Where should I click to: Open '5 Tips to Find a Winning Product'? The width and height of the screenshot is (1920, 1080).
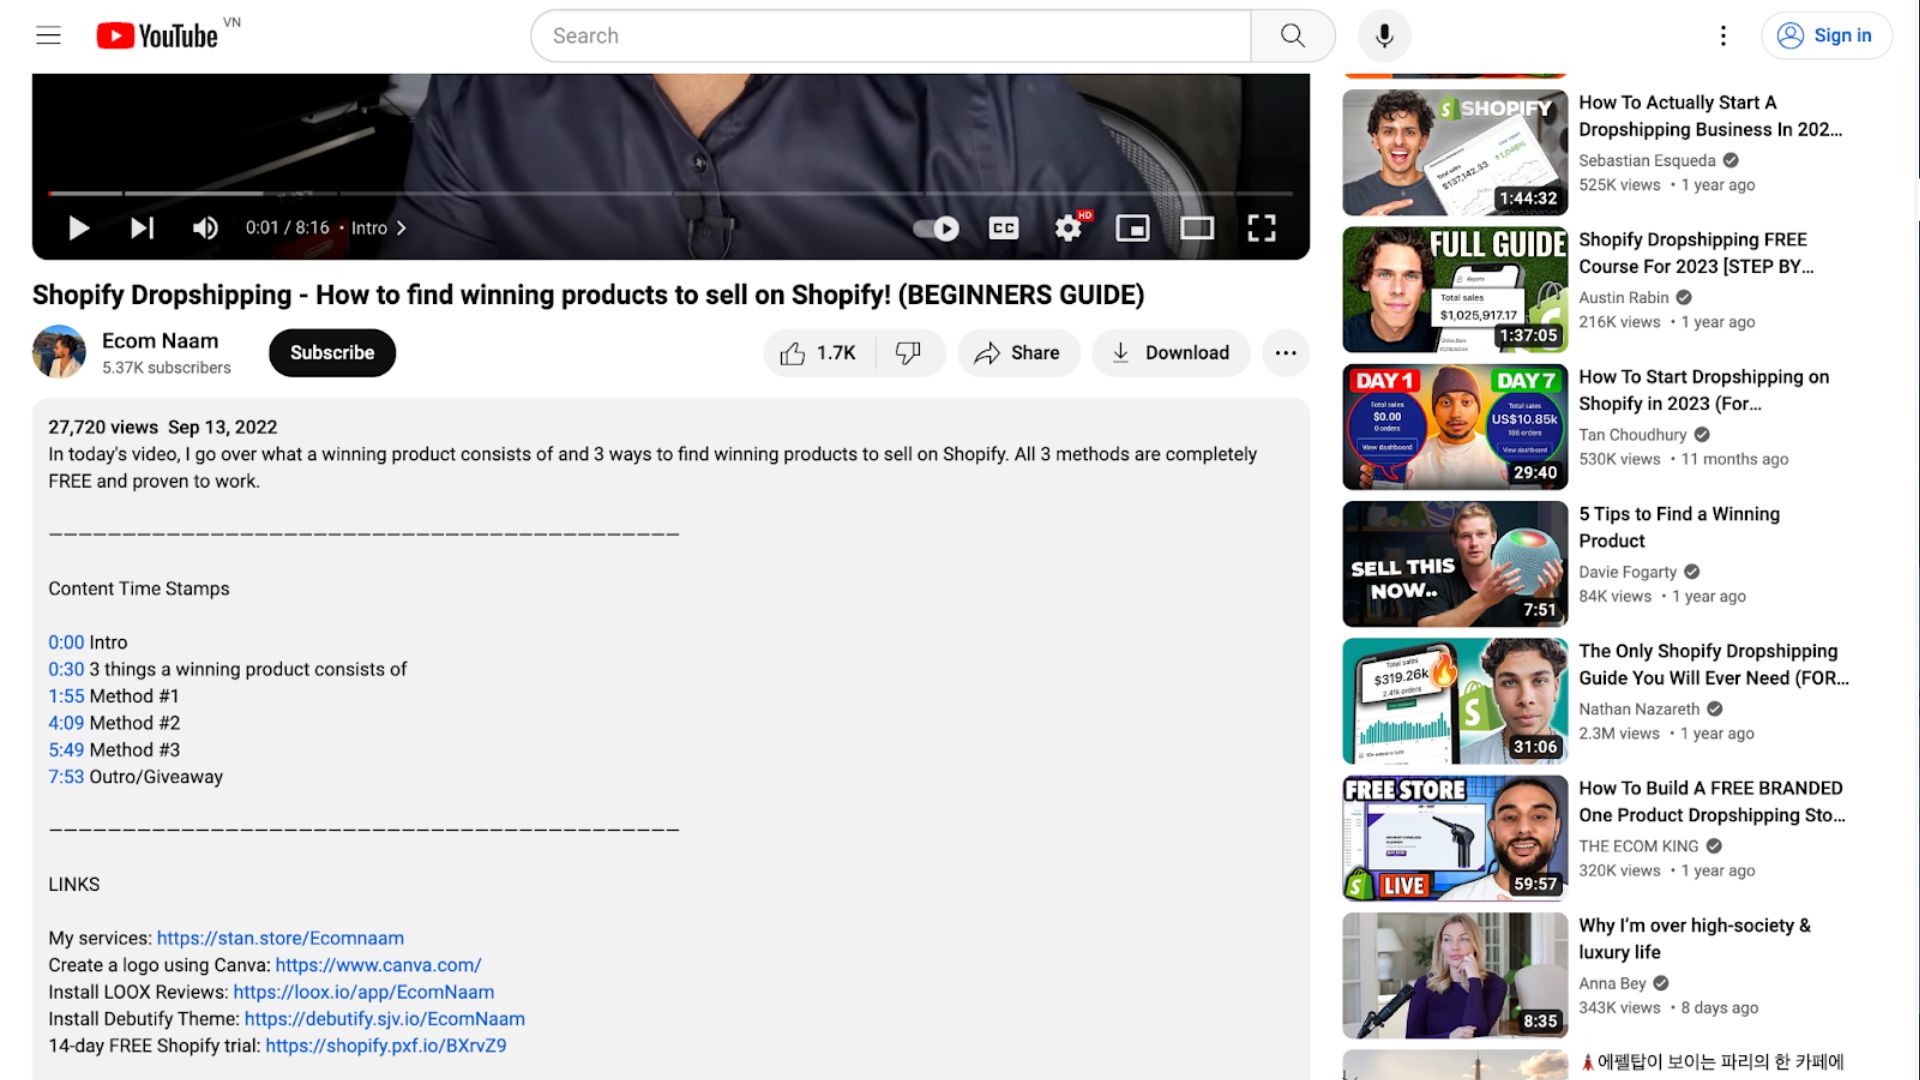(x=1679, y=527)
